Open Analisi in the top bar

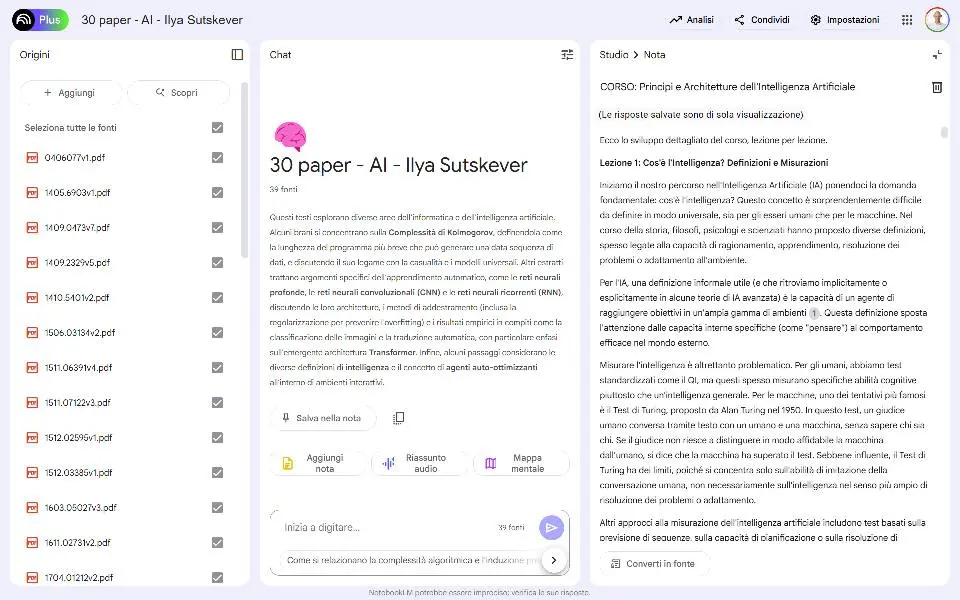point(692,20)
